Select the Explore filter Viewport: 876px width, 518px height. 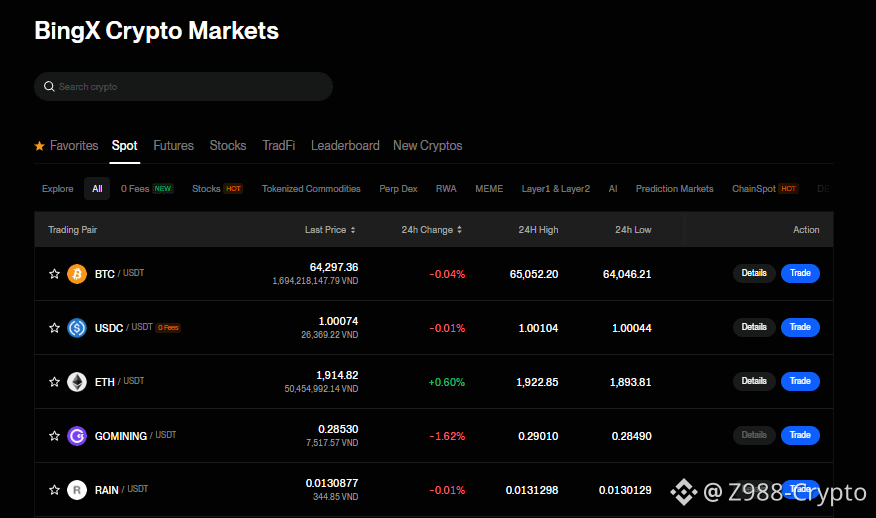click(x=58, y=189)
